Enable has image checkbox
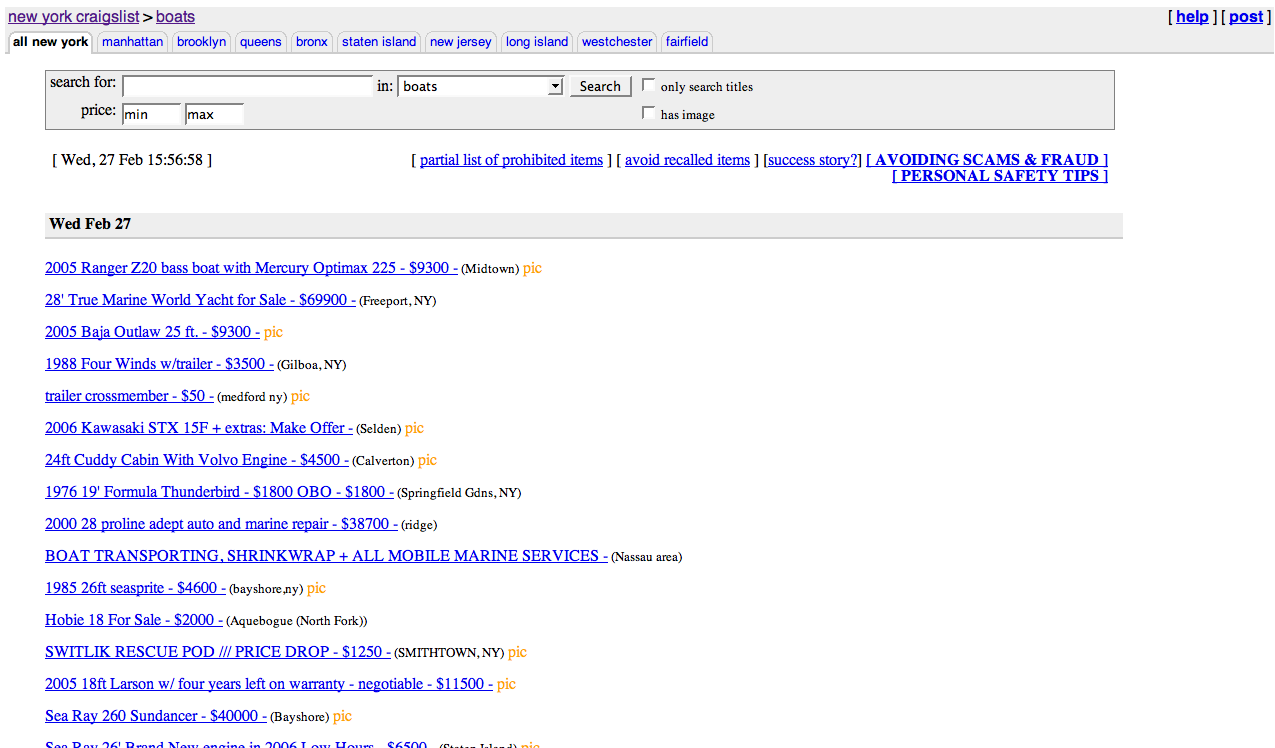Viewport: 1275px width, 748px height. [x=648, y=113]
